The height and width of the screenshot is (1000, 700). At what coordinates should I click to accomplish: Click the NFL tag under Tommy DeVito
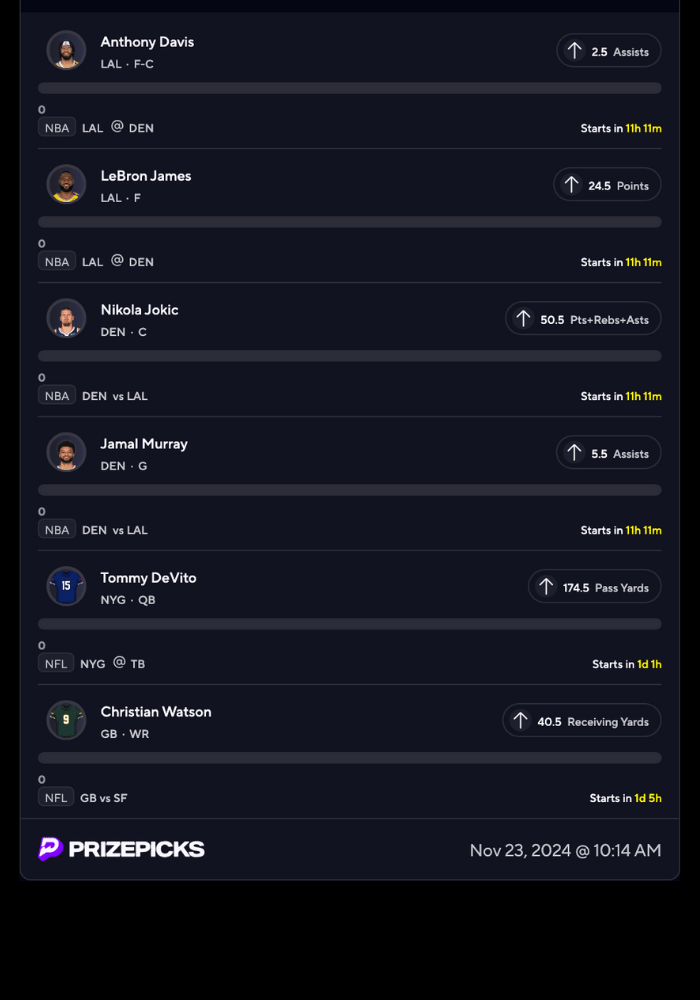[56, 664]
